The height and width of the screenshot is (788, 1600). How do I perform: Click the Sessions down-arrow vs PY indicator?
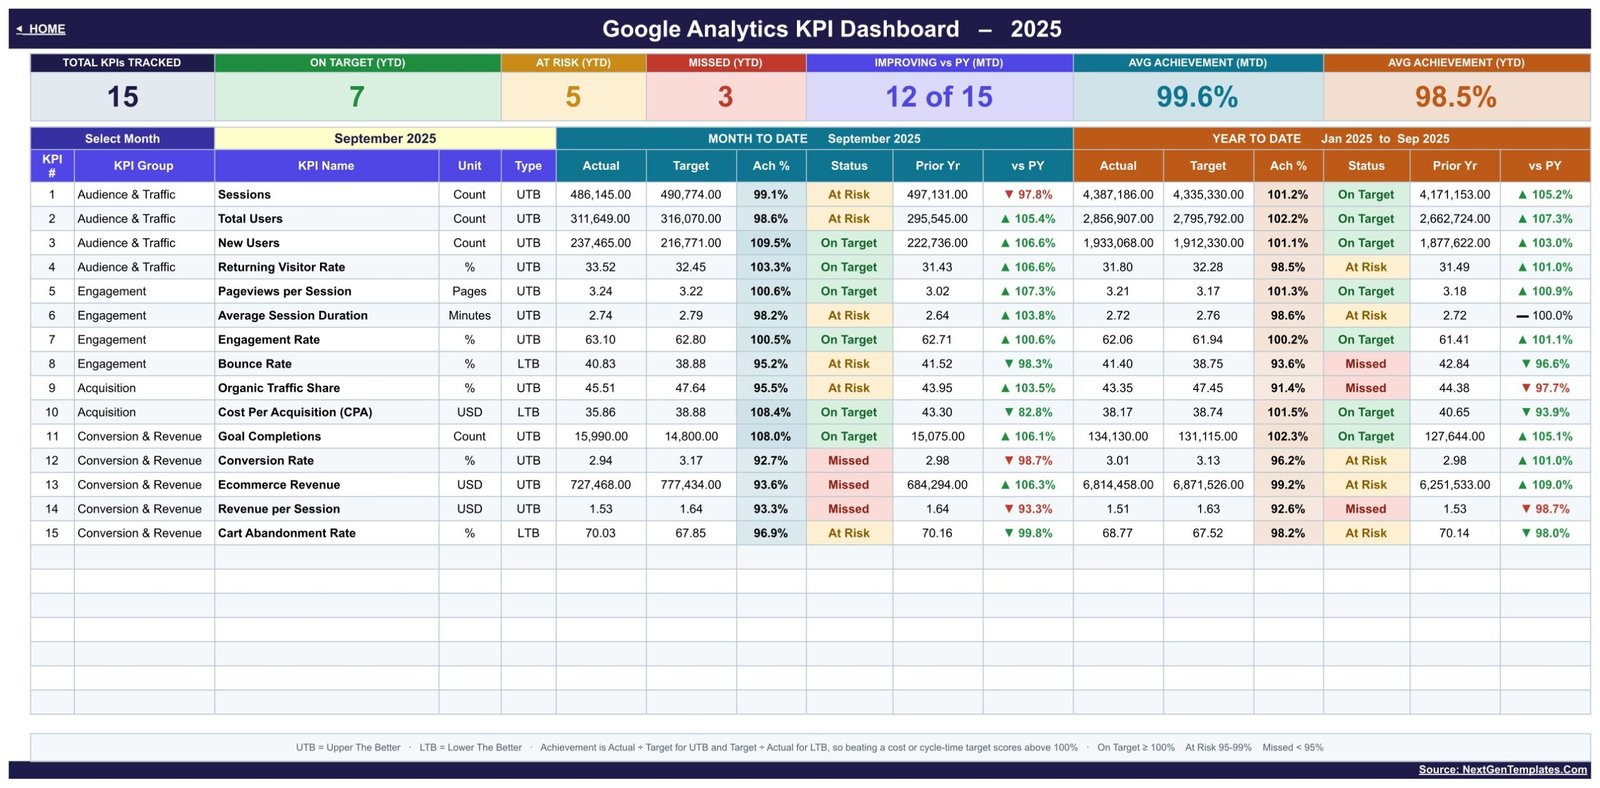(x=1028, y=195)
